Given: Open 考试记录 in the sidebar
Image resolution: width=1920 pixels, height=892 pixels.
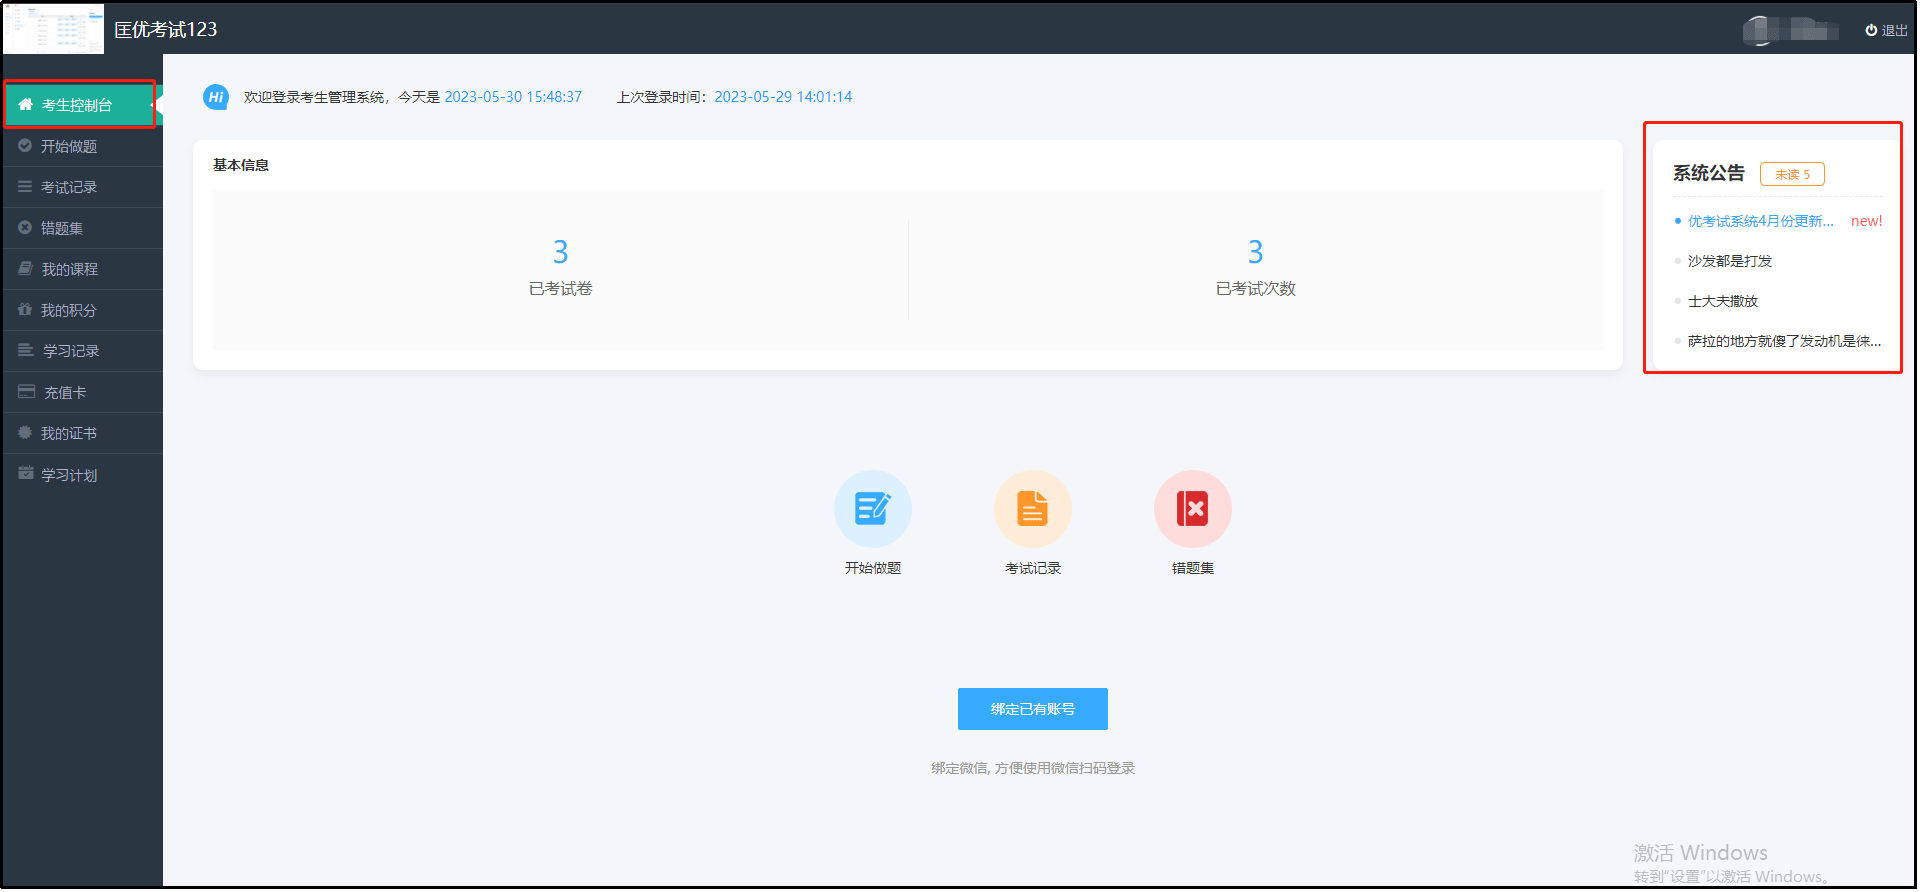Looking at the screenshot, I should pos(82,187).
